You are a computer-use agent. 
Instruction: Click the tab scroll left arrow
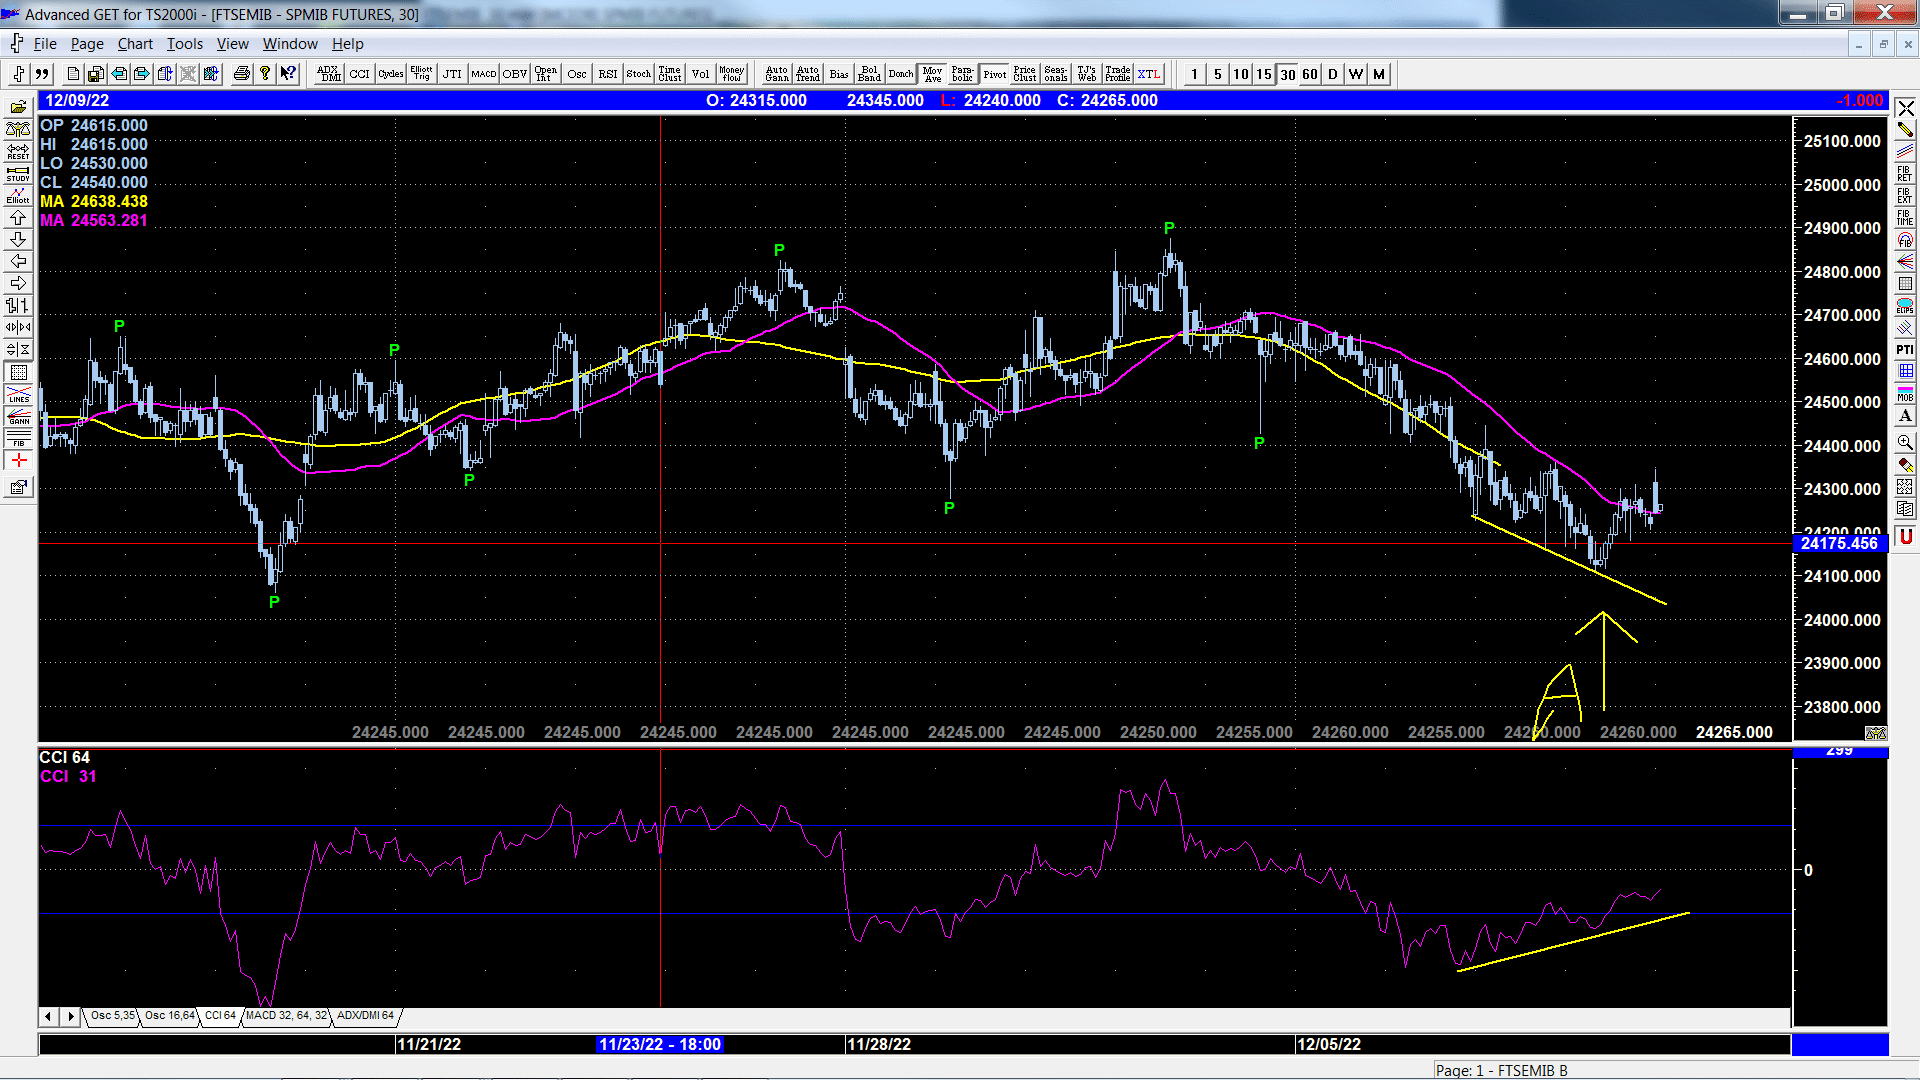coord(48,1017)
